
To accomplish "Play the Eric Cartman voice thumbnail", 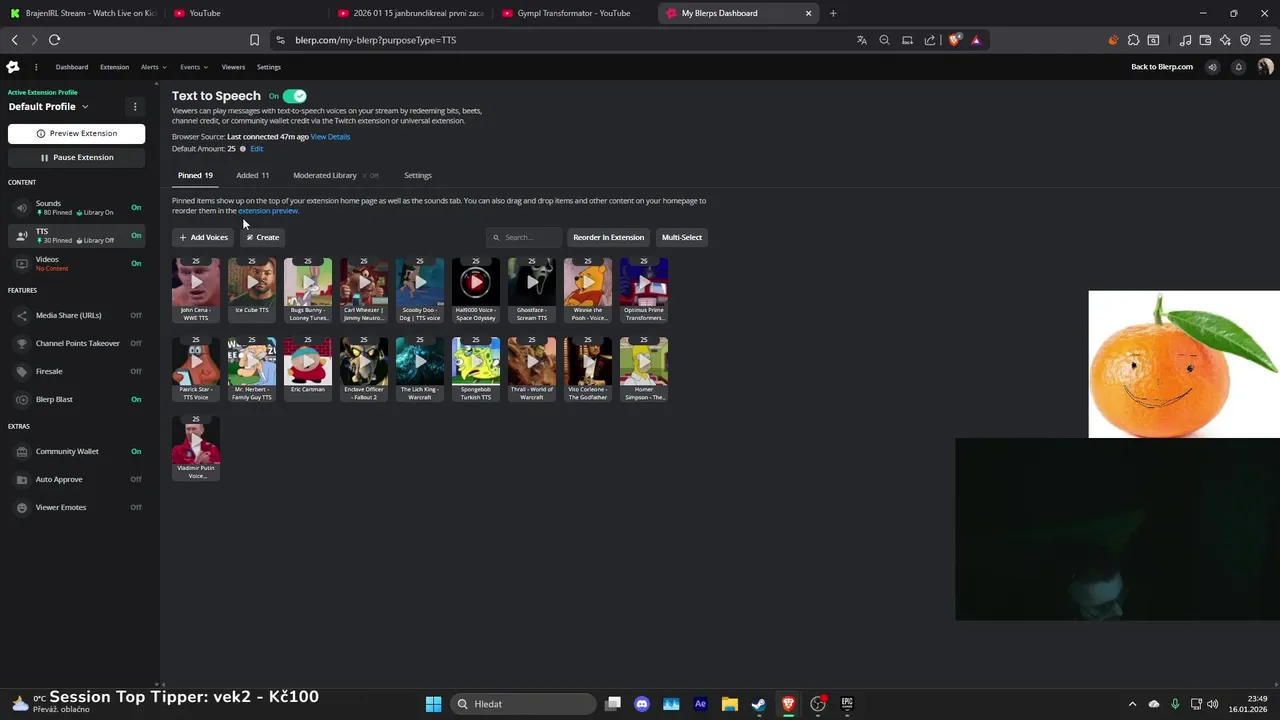I will pos(308,361).
